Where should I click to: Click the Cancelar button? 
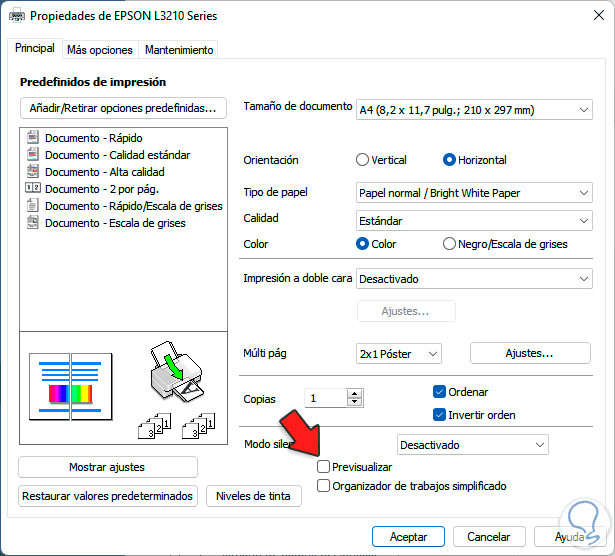click(489, 536)
